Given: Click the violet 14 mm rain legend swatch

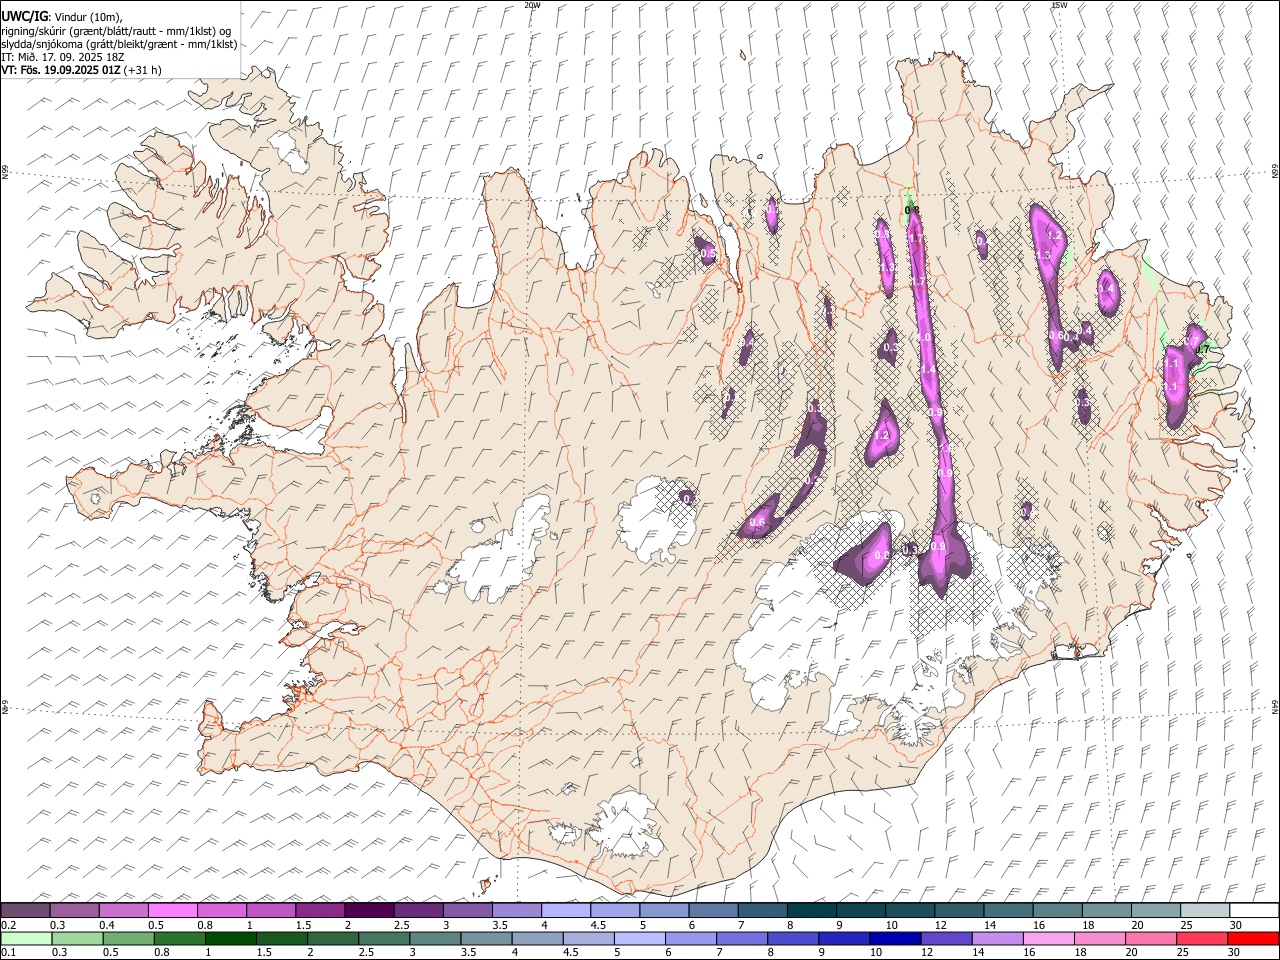Looking at the screenshot, I should (x=997, y=938).
